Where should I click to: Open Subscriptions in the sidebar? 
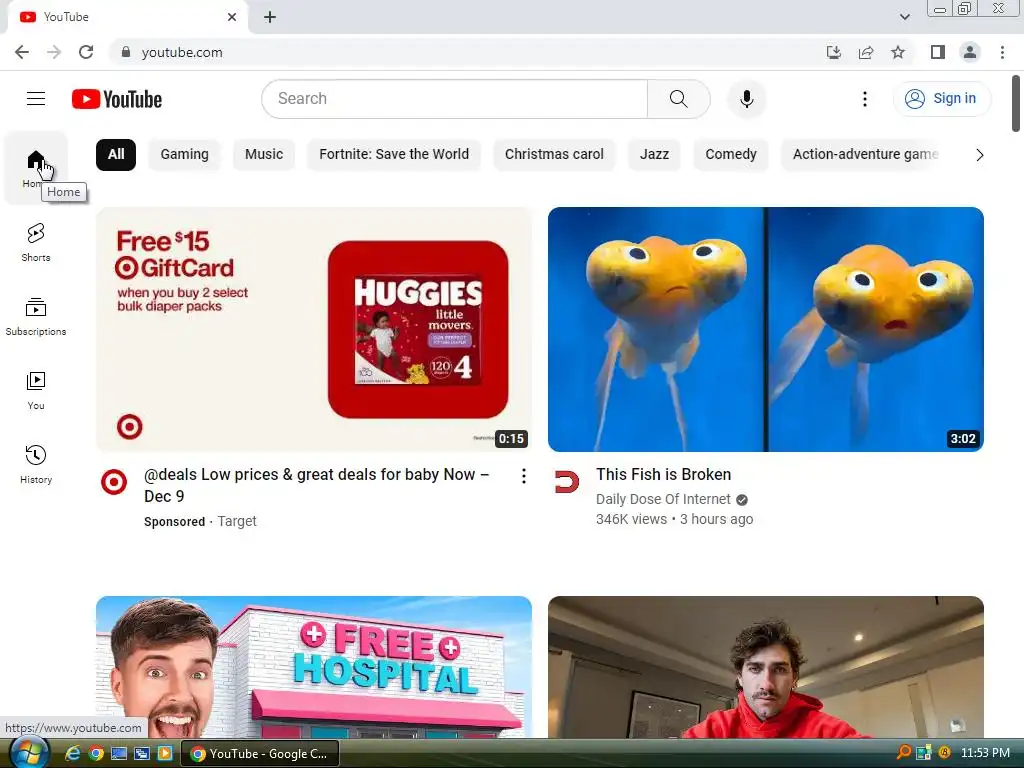click(36, 317)
